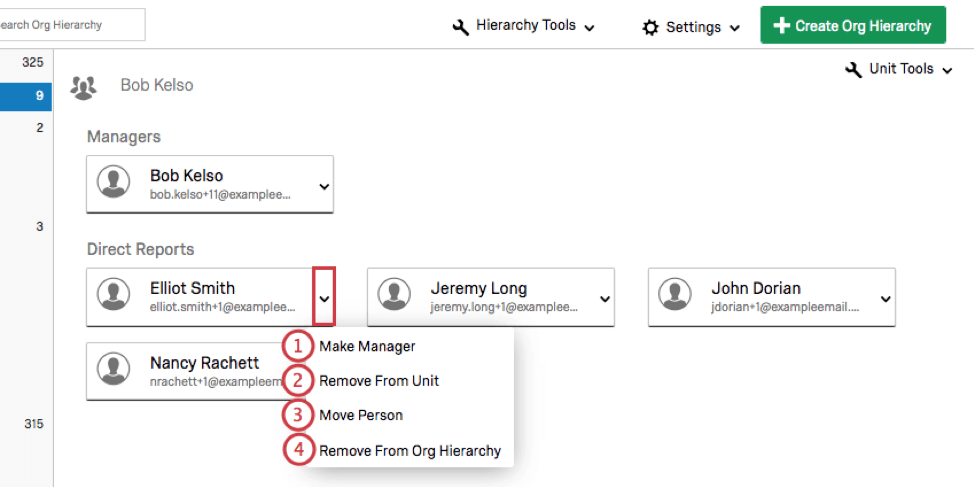Click John Dorian's avatar icon
Screen dimensions: 974x487
pyautogui.click(x=675, y=296)
